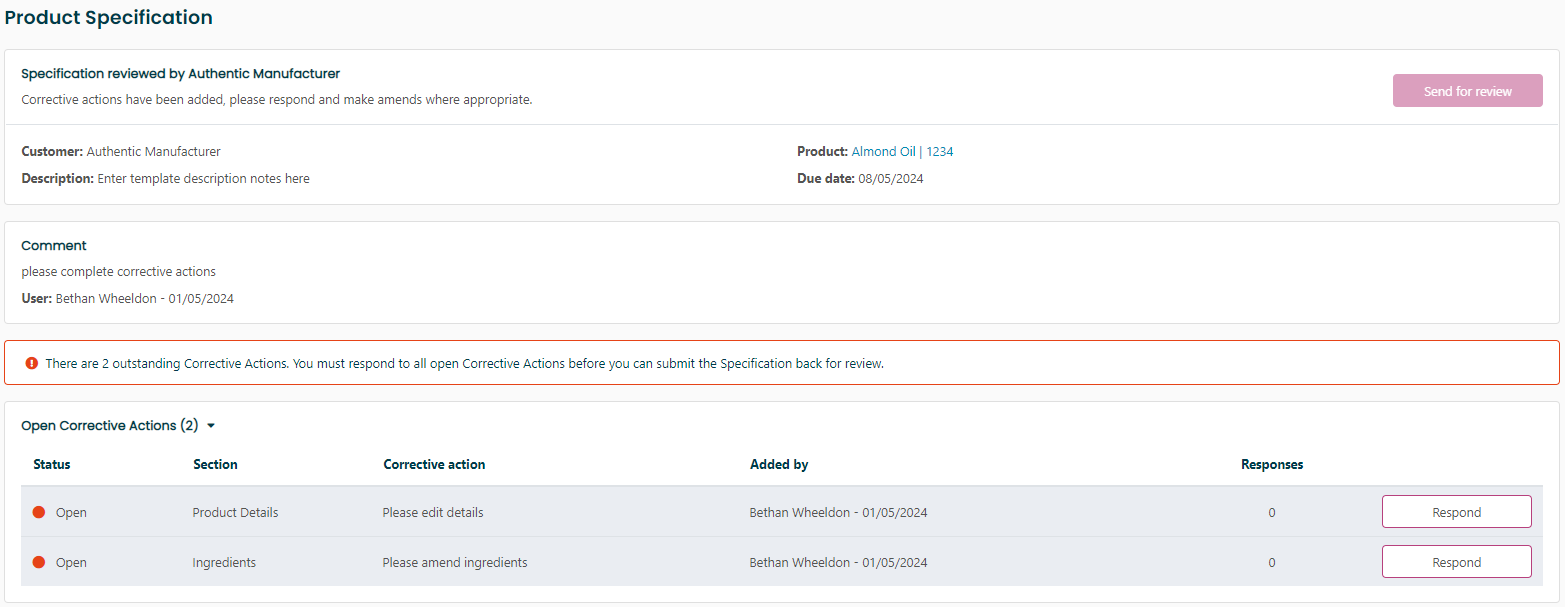Click red status dot for Product Details row
The image size is (1565, 607).
39,512
